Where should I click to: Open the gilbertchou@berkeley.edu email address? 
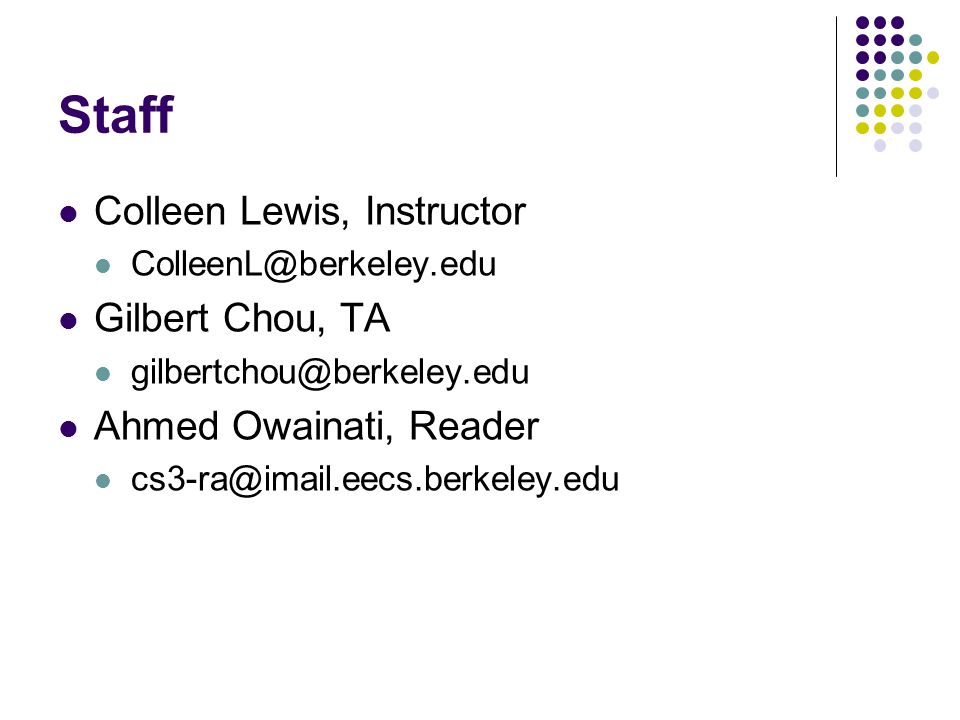pyautogui.click(x=330, y=373)
